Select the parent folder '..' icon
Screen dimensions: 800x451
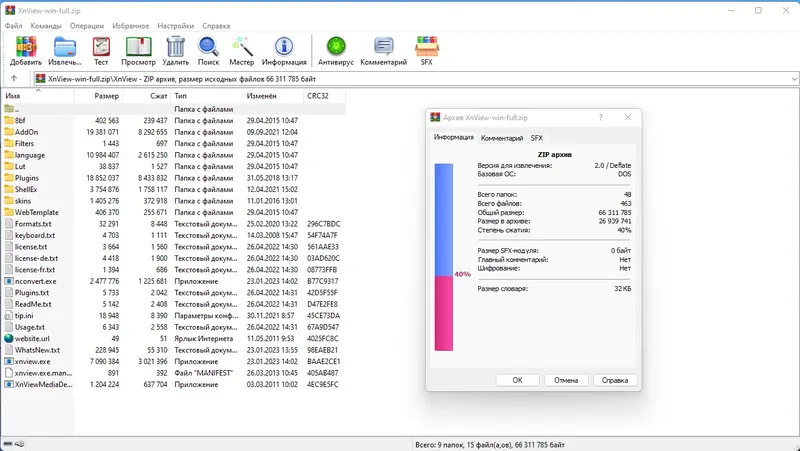tap(9, 109)
